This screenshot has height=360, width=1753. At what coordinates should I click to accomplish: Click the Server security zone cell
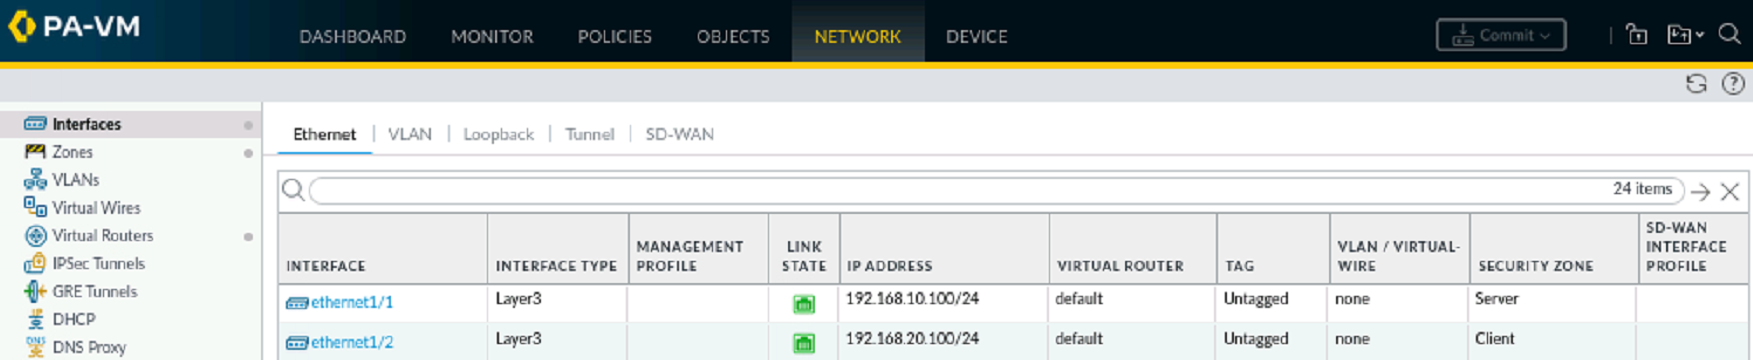click(x=1496, y=298)
